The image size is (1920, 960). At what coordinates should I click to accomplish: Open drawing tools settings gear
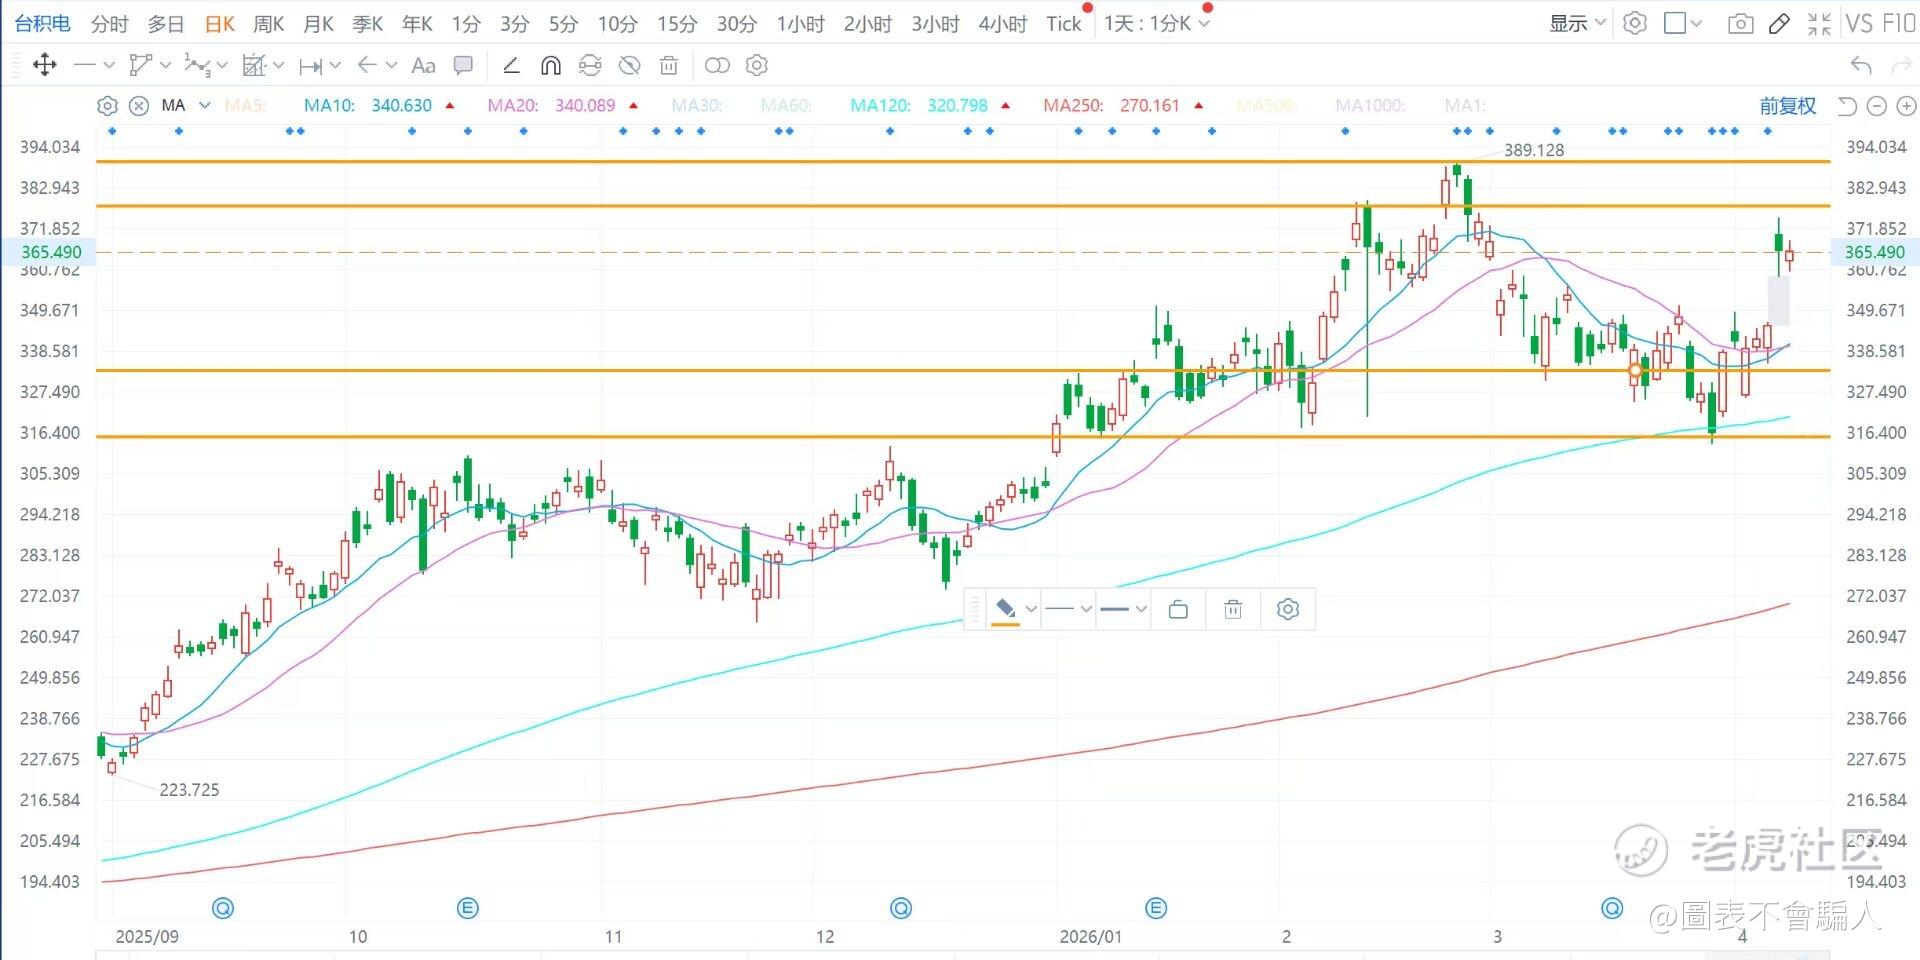pyautogui.click(x=757, y=66)
